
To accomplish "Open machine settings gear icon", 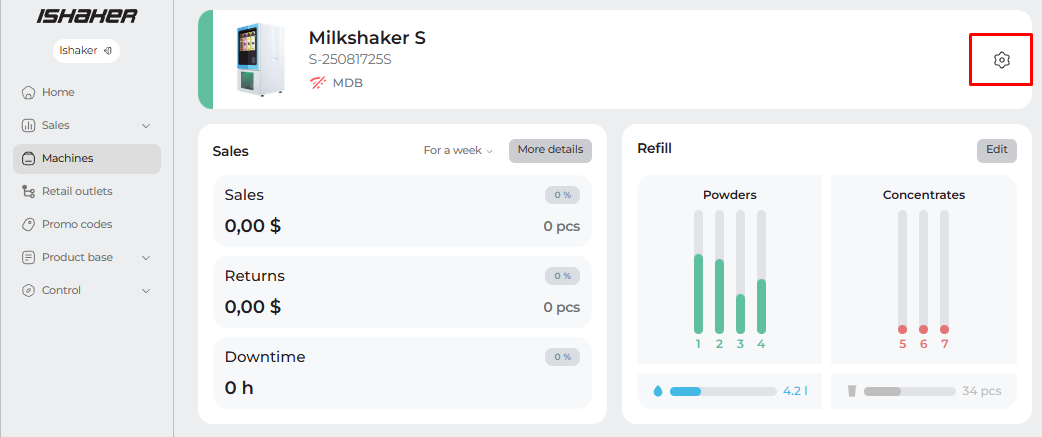I will pos(1002,60).
